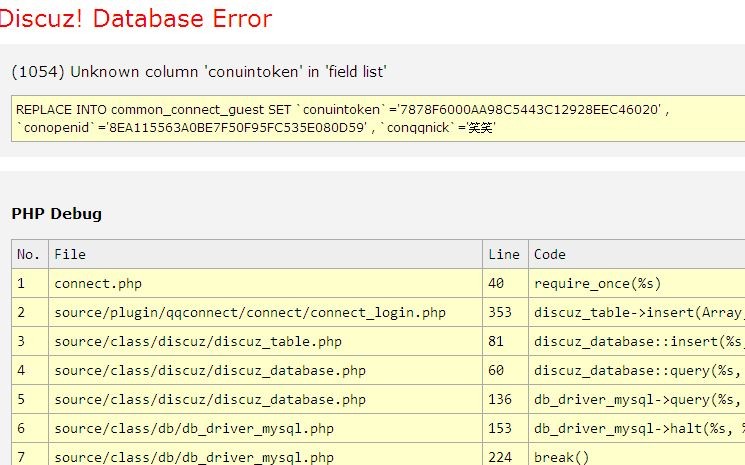Click line number 153

pos(505,428)
